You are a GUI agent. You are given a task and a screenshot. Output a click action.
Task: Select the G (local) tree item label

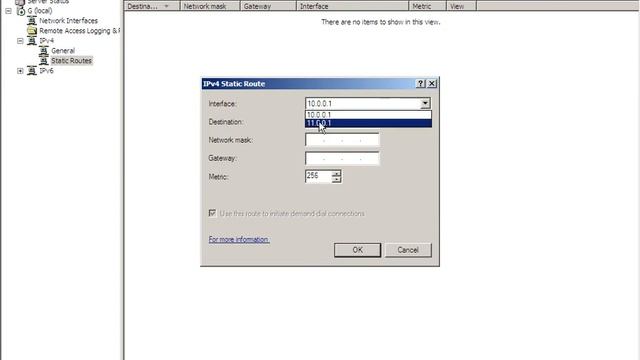pyautogui.click(x=40, y=11)
